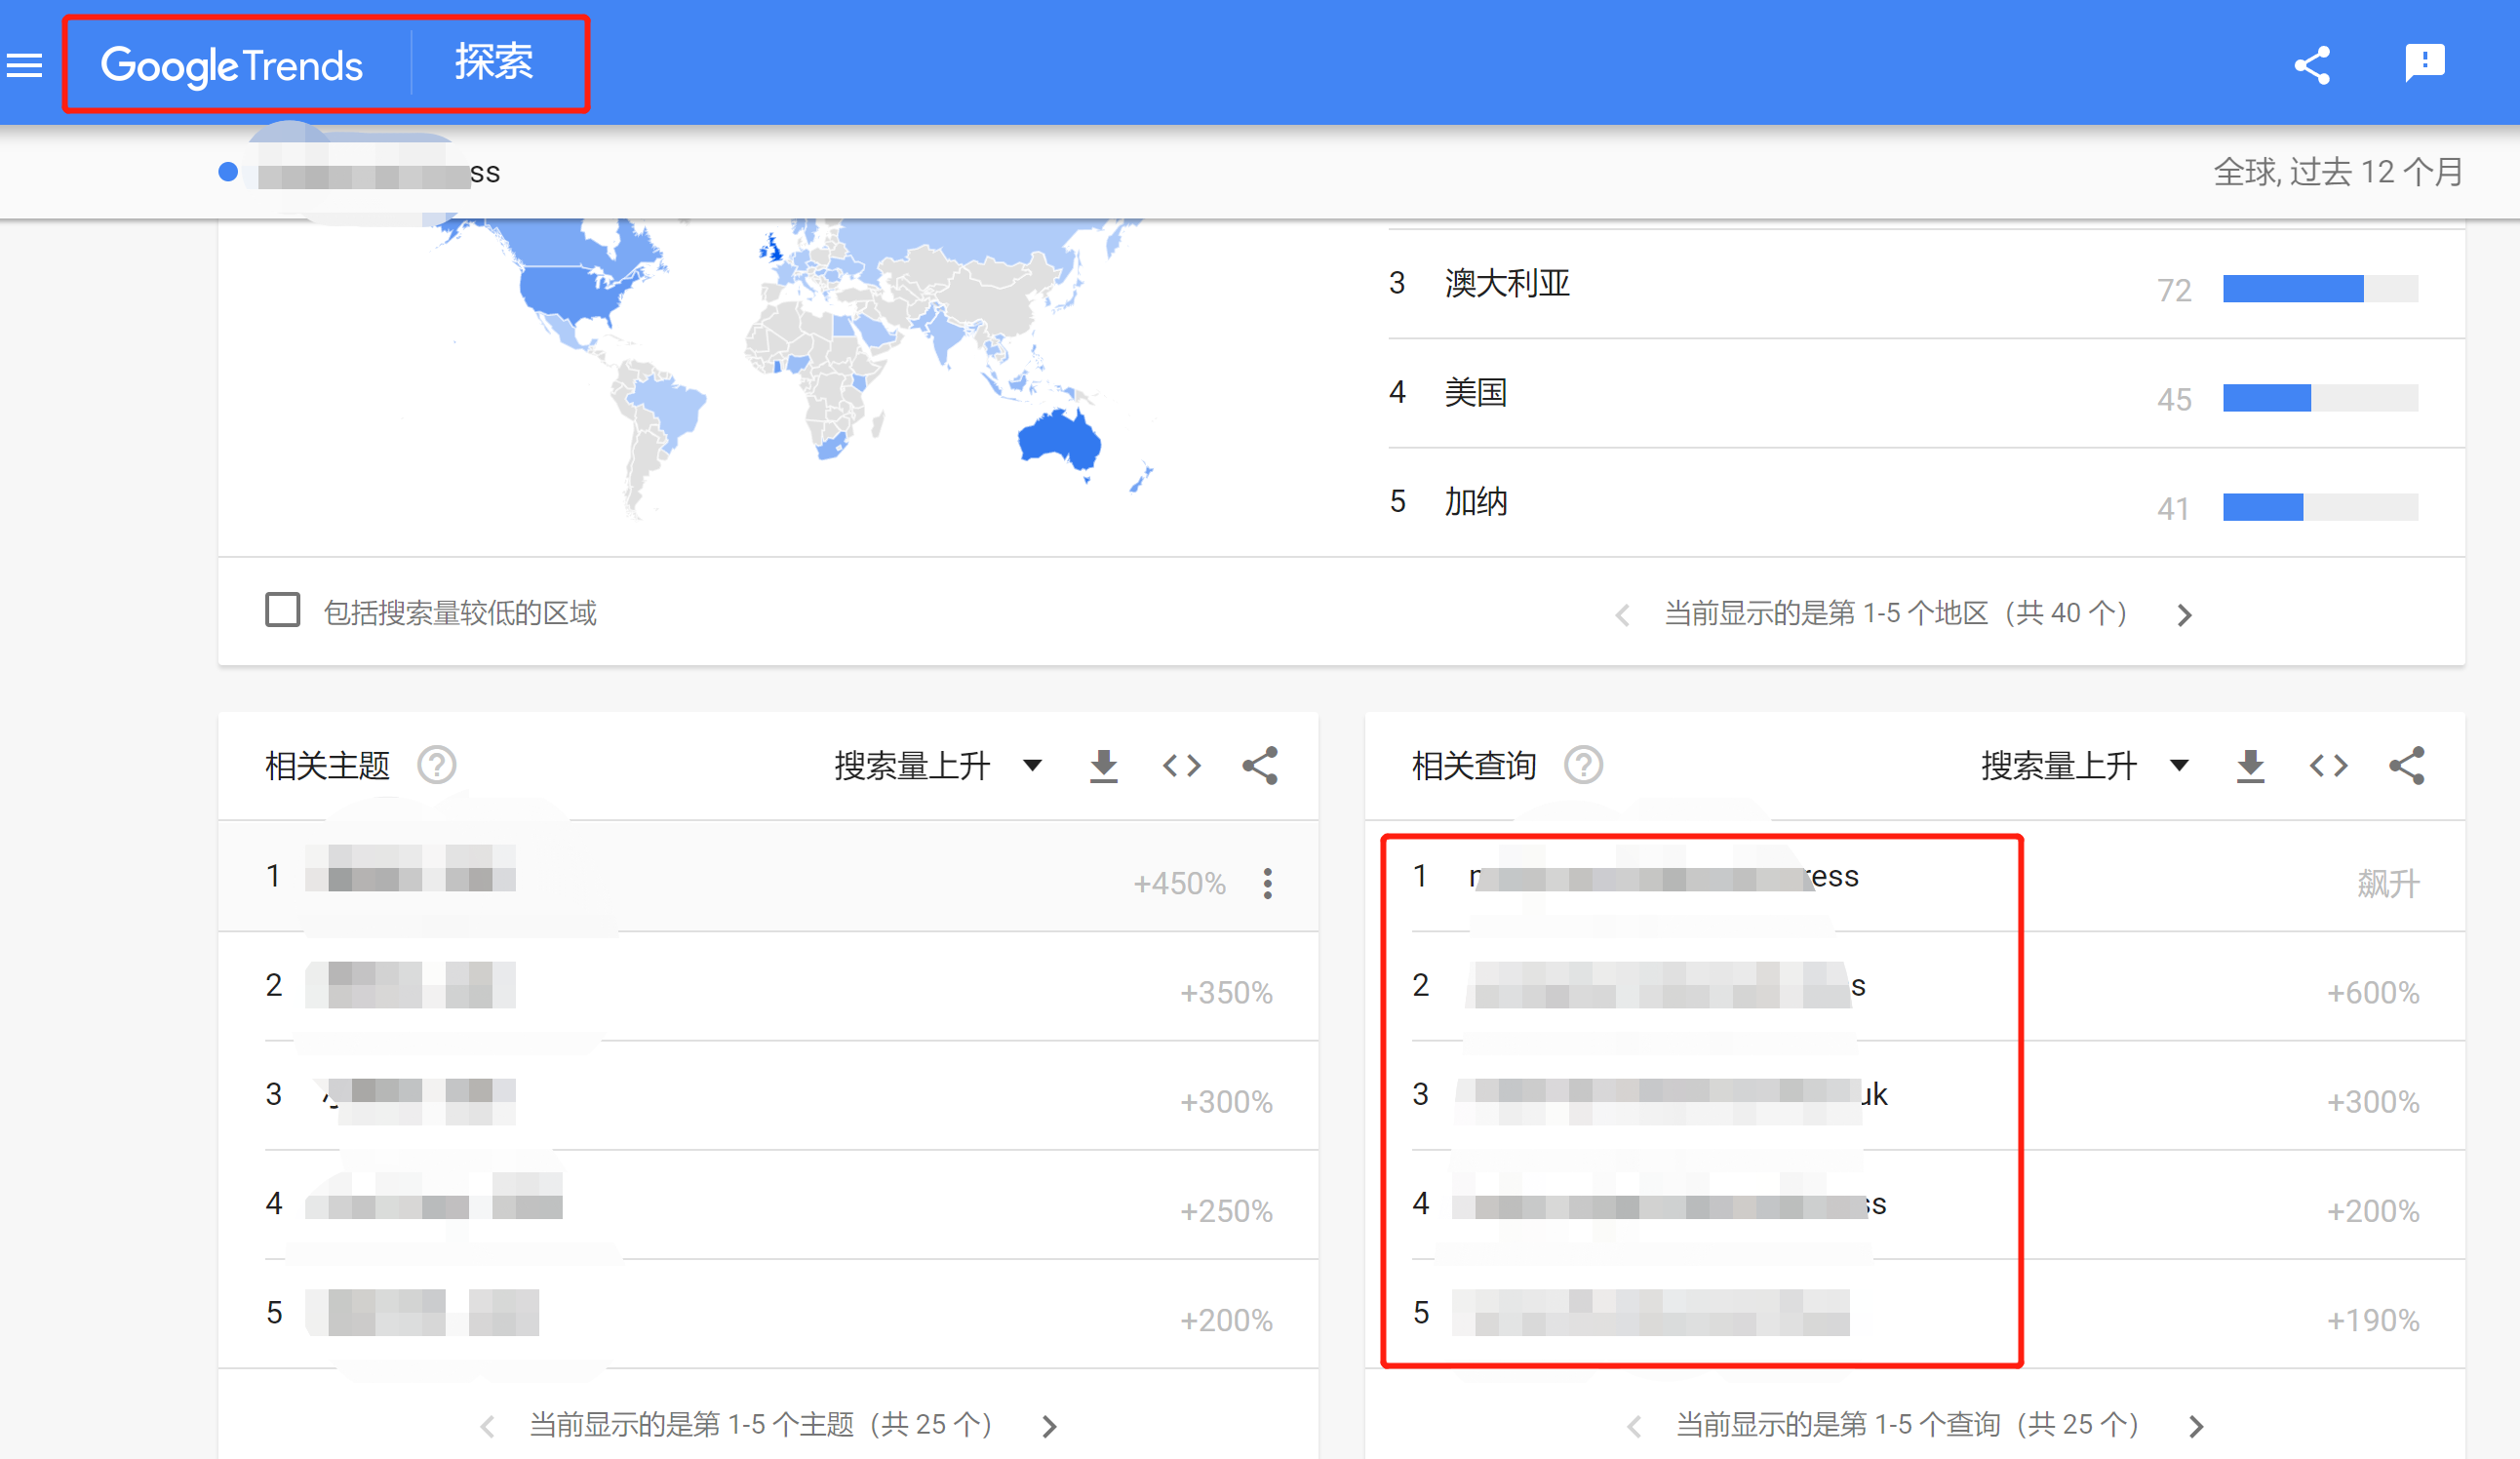
Task: Enable 包括搜索量较低的区域 option
Action: pyautogui.click(x=283, y=611)
